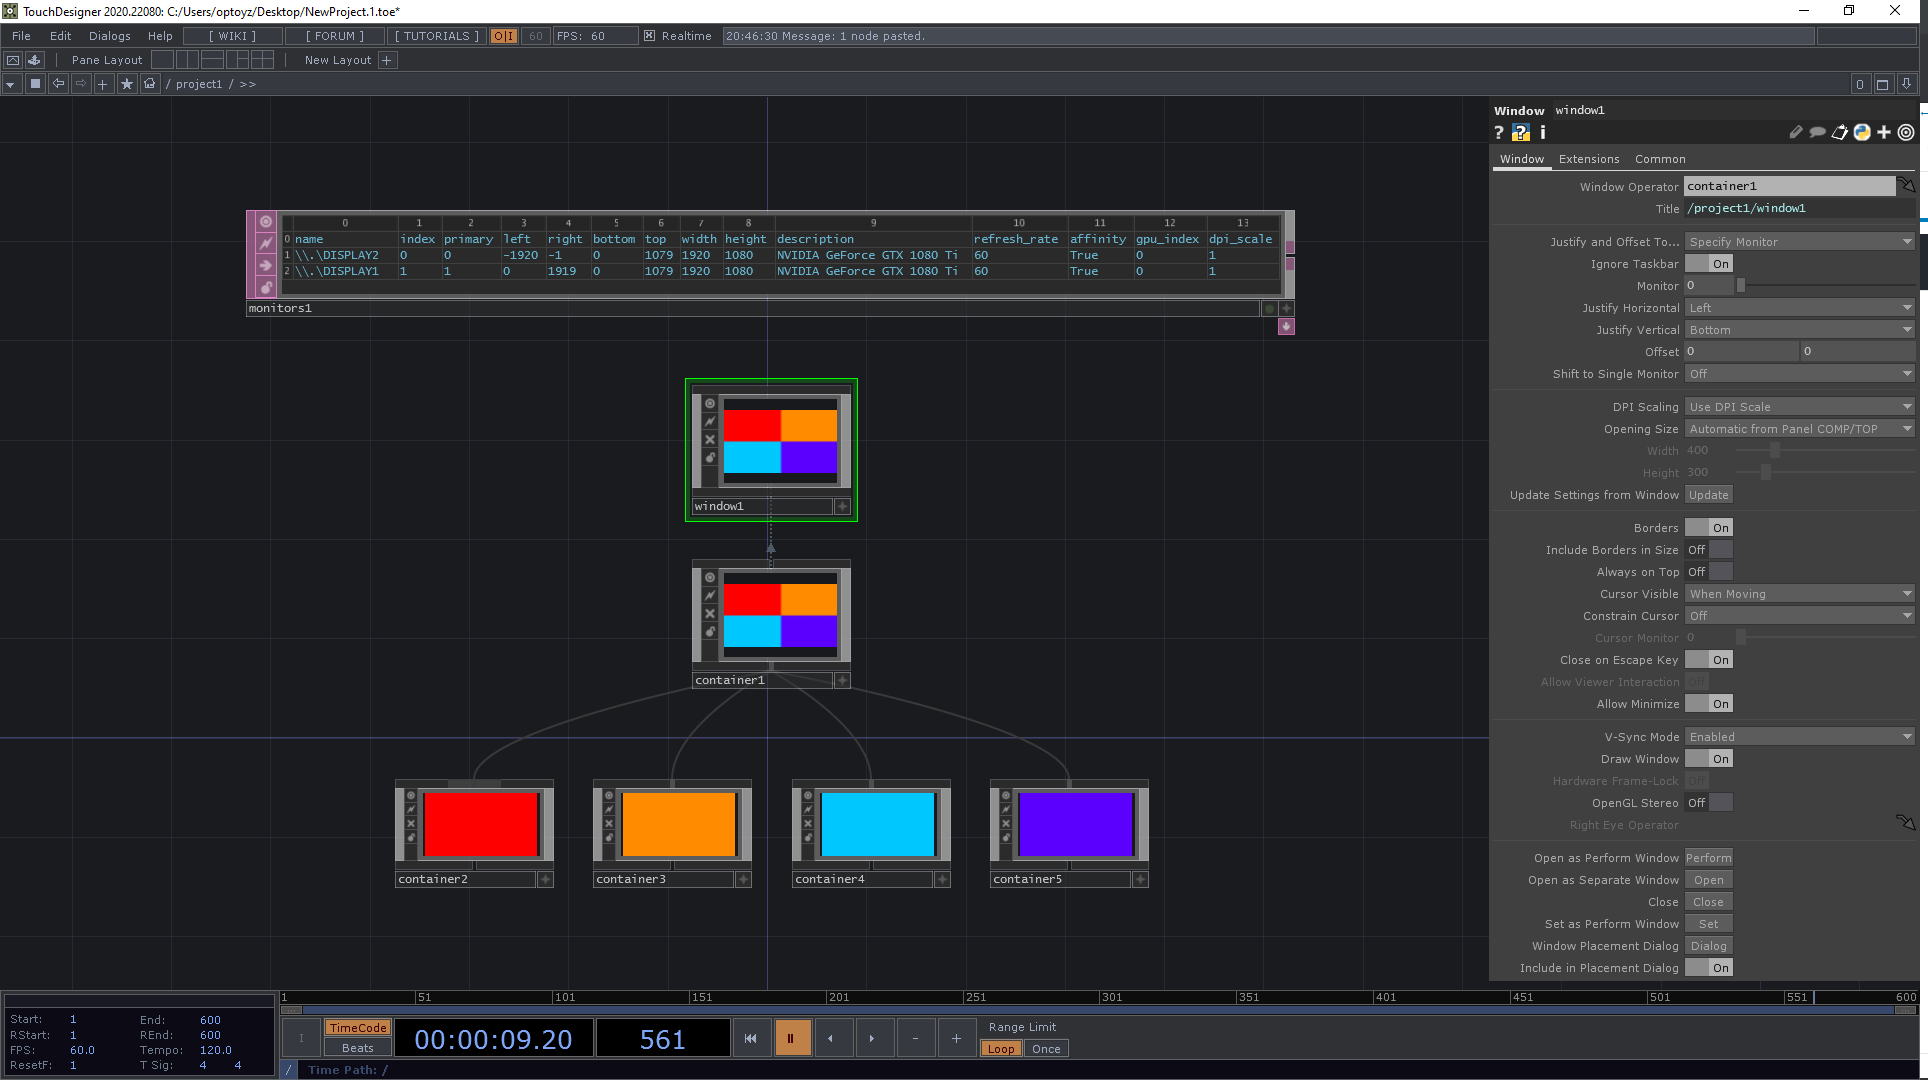The image size is (1928, 1080).
Task: Disable the Close on Escape Key toggle
Action: click(x=1708, y=659)
